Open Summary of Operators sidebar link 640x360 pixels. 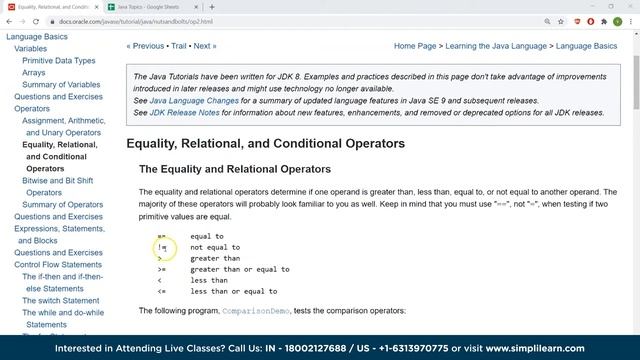pyautogui.click(x=62, y=204)
